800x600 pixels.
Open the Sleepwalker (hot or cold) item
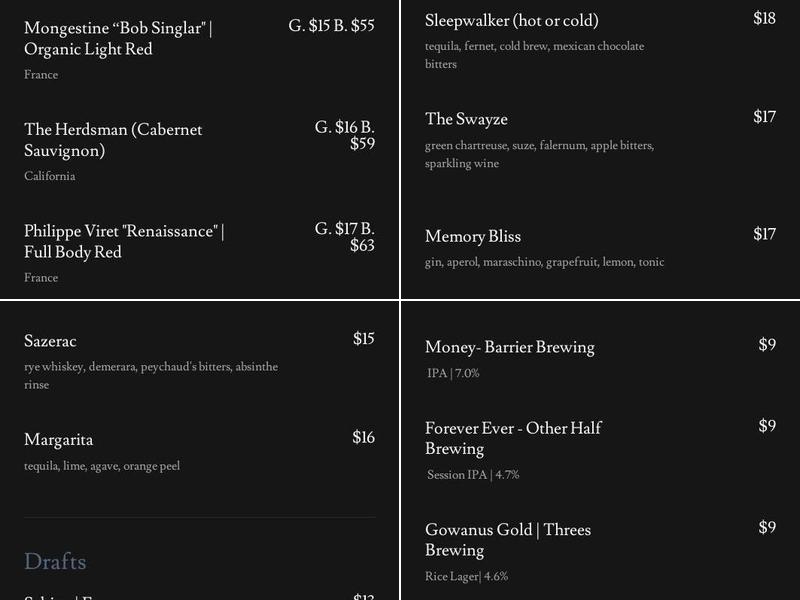(511, 20)
